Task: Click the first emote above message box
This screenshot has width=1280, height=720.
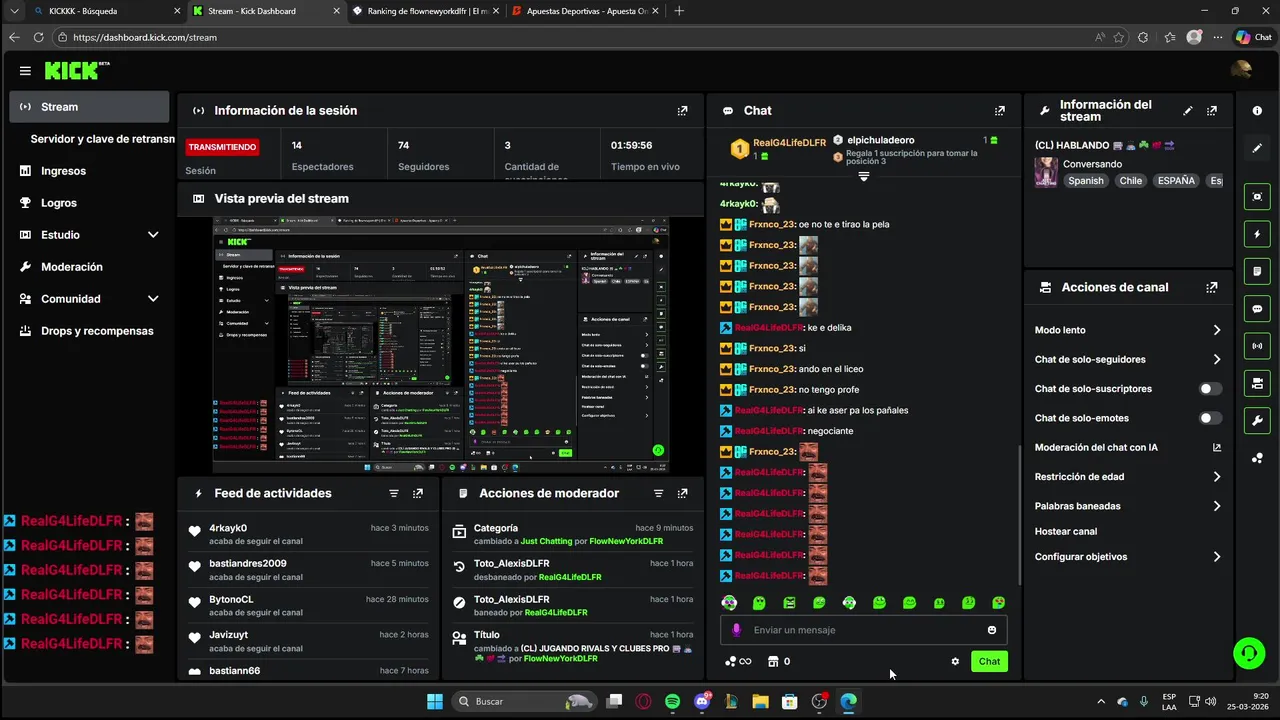Action: pos(729,603)
